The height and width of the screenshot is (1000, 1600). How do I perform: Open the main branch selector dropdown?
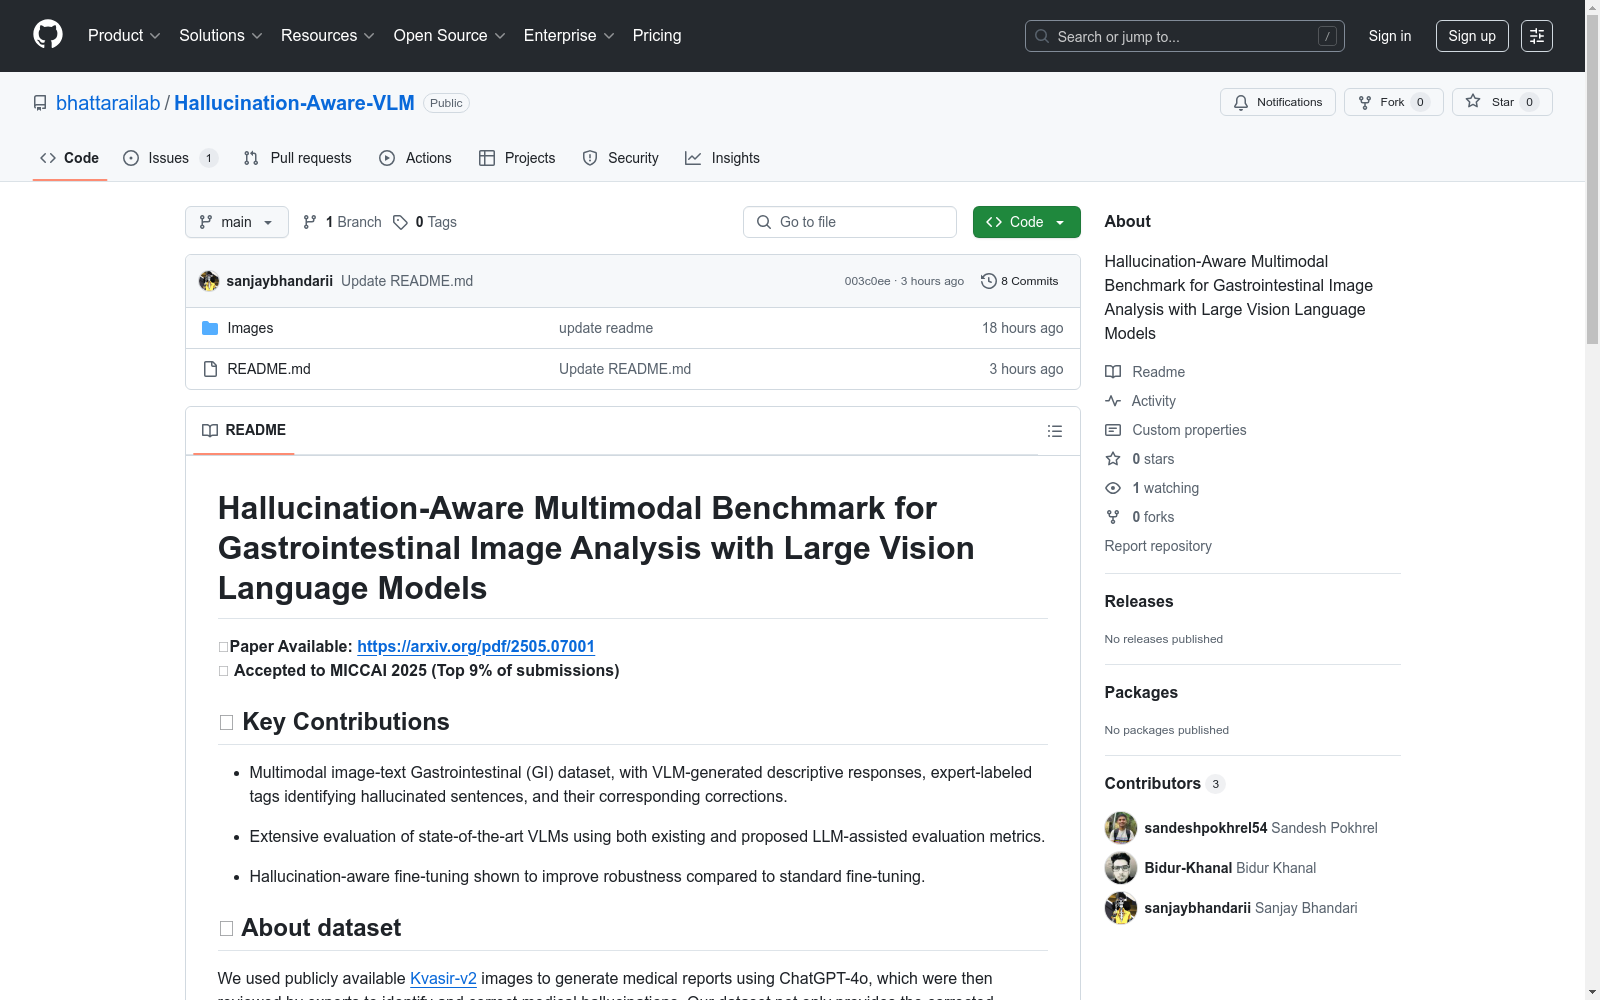pyautogui.click(x=237, y=222)
